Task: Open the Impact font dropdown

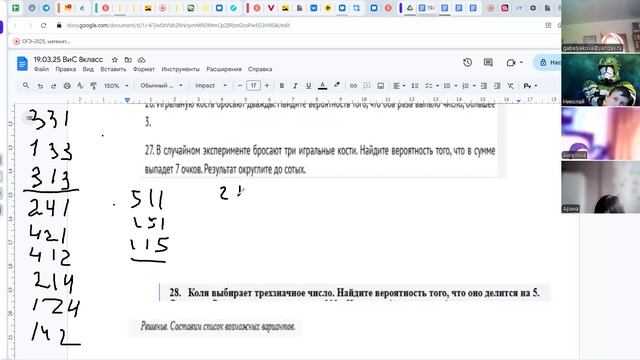Action: pos(211,86)
